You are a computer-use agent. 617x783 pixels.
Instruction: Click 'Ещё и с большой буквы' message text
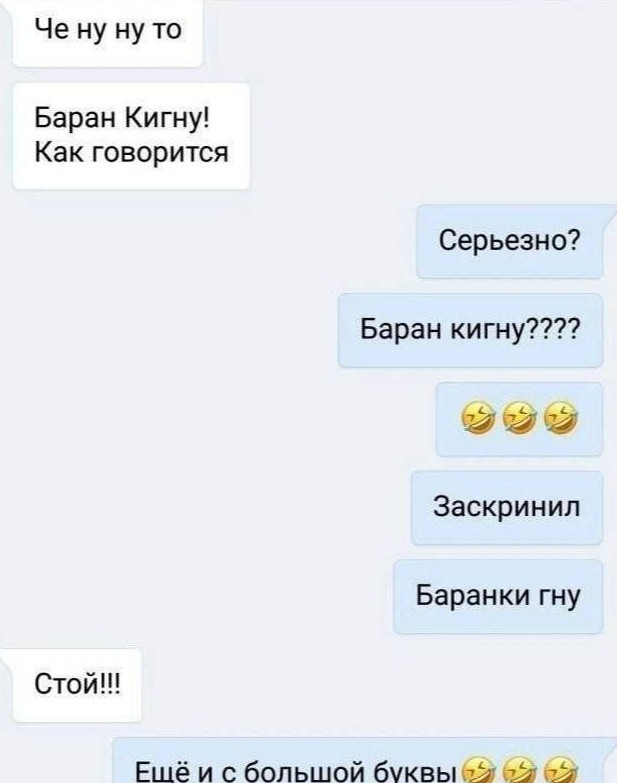coord(297,772)
